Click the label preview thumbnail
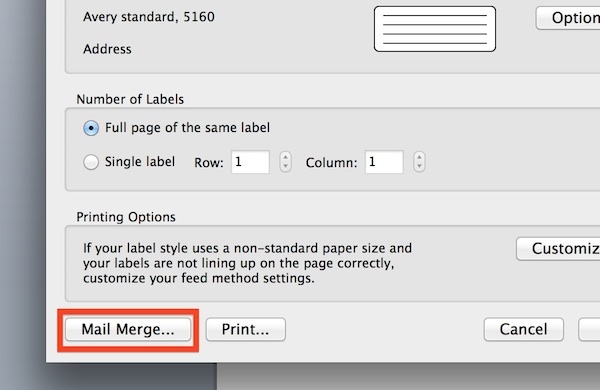The width and height of the screenshot is (600, 390). tap(435, 29)
